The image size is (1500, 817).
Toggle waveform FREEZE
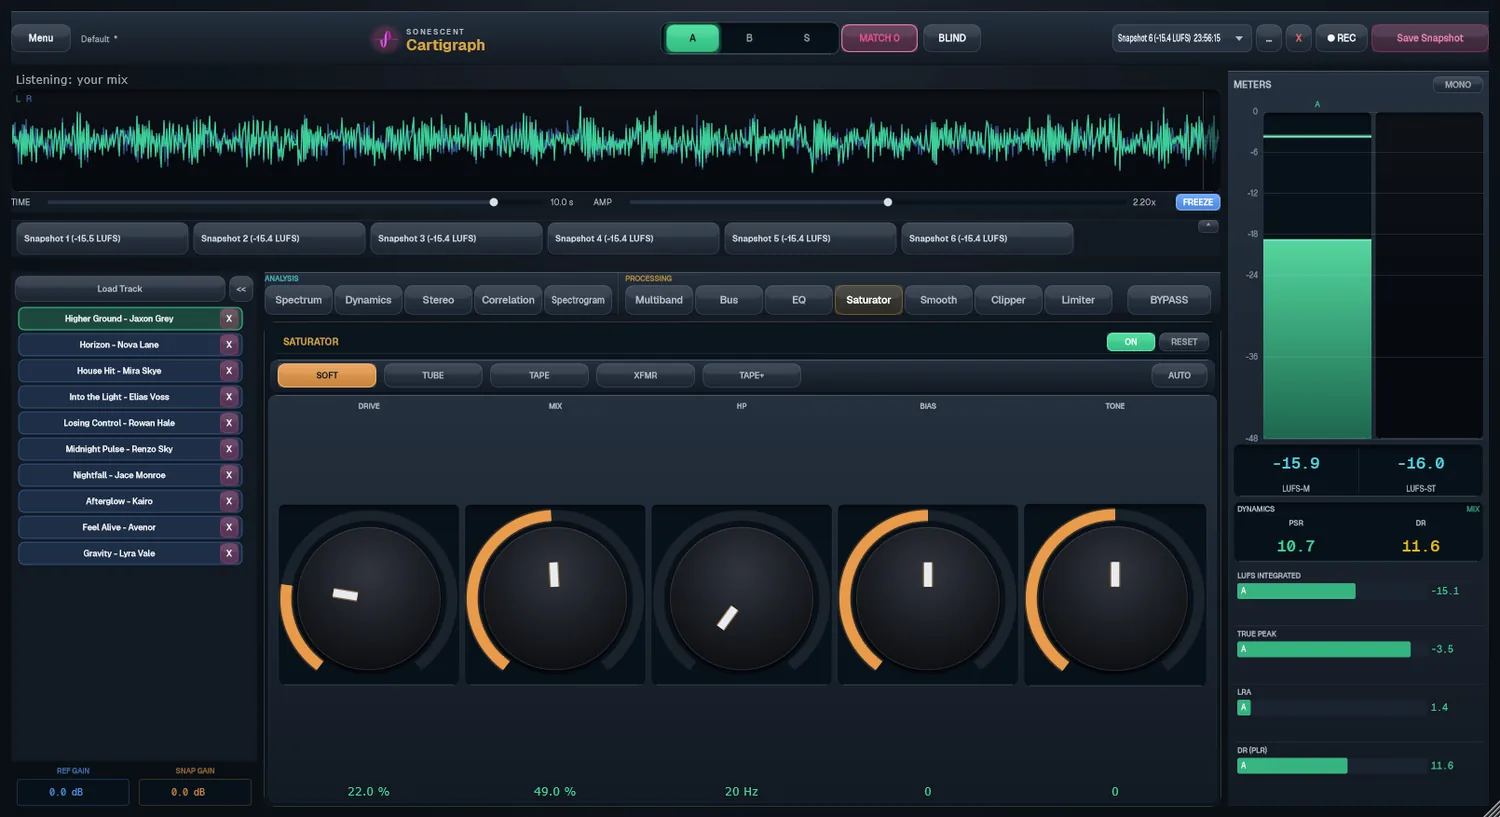1197,202
